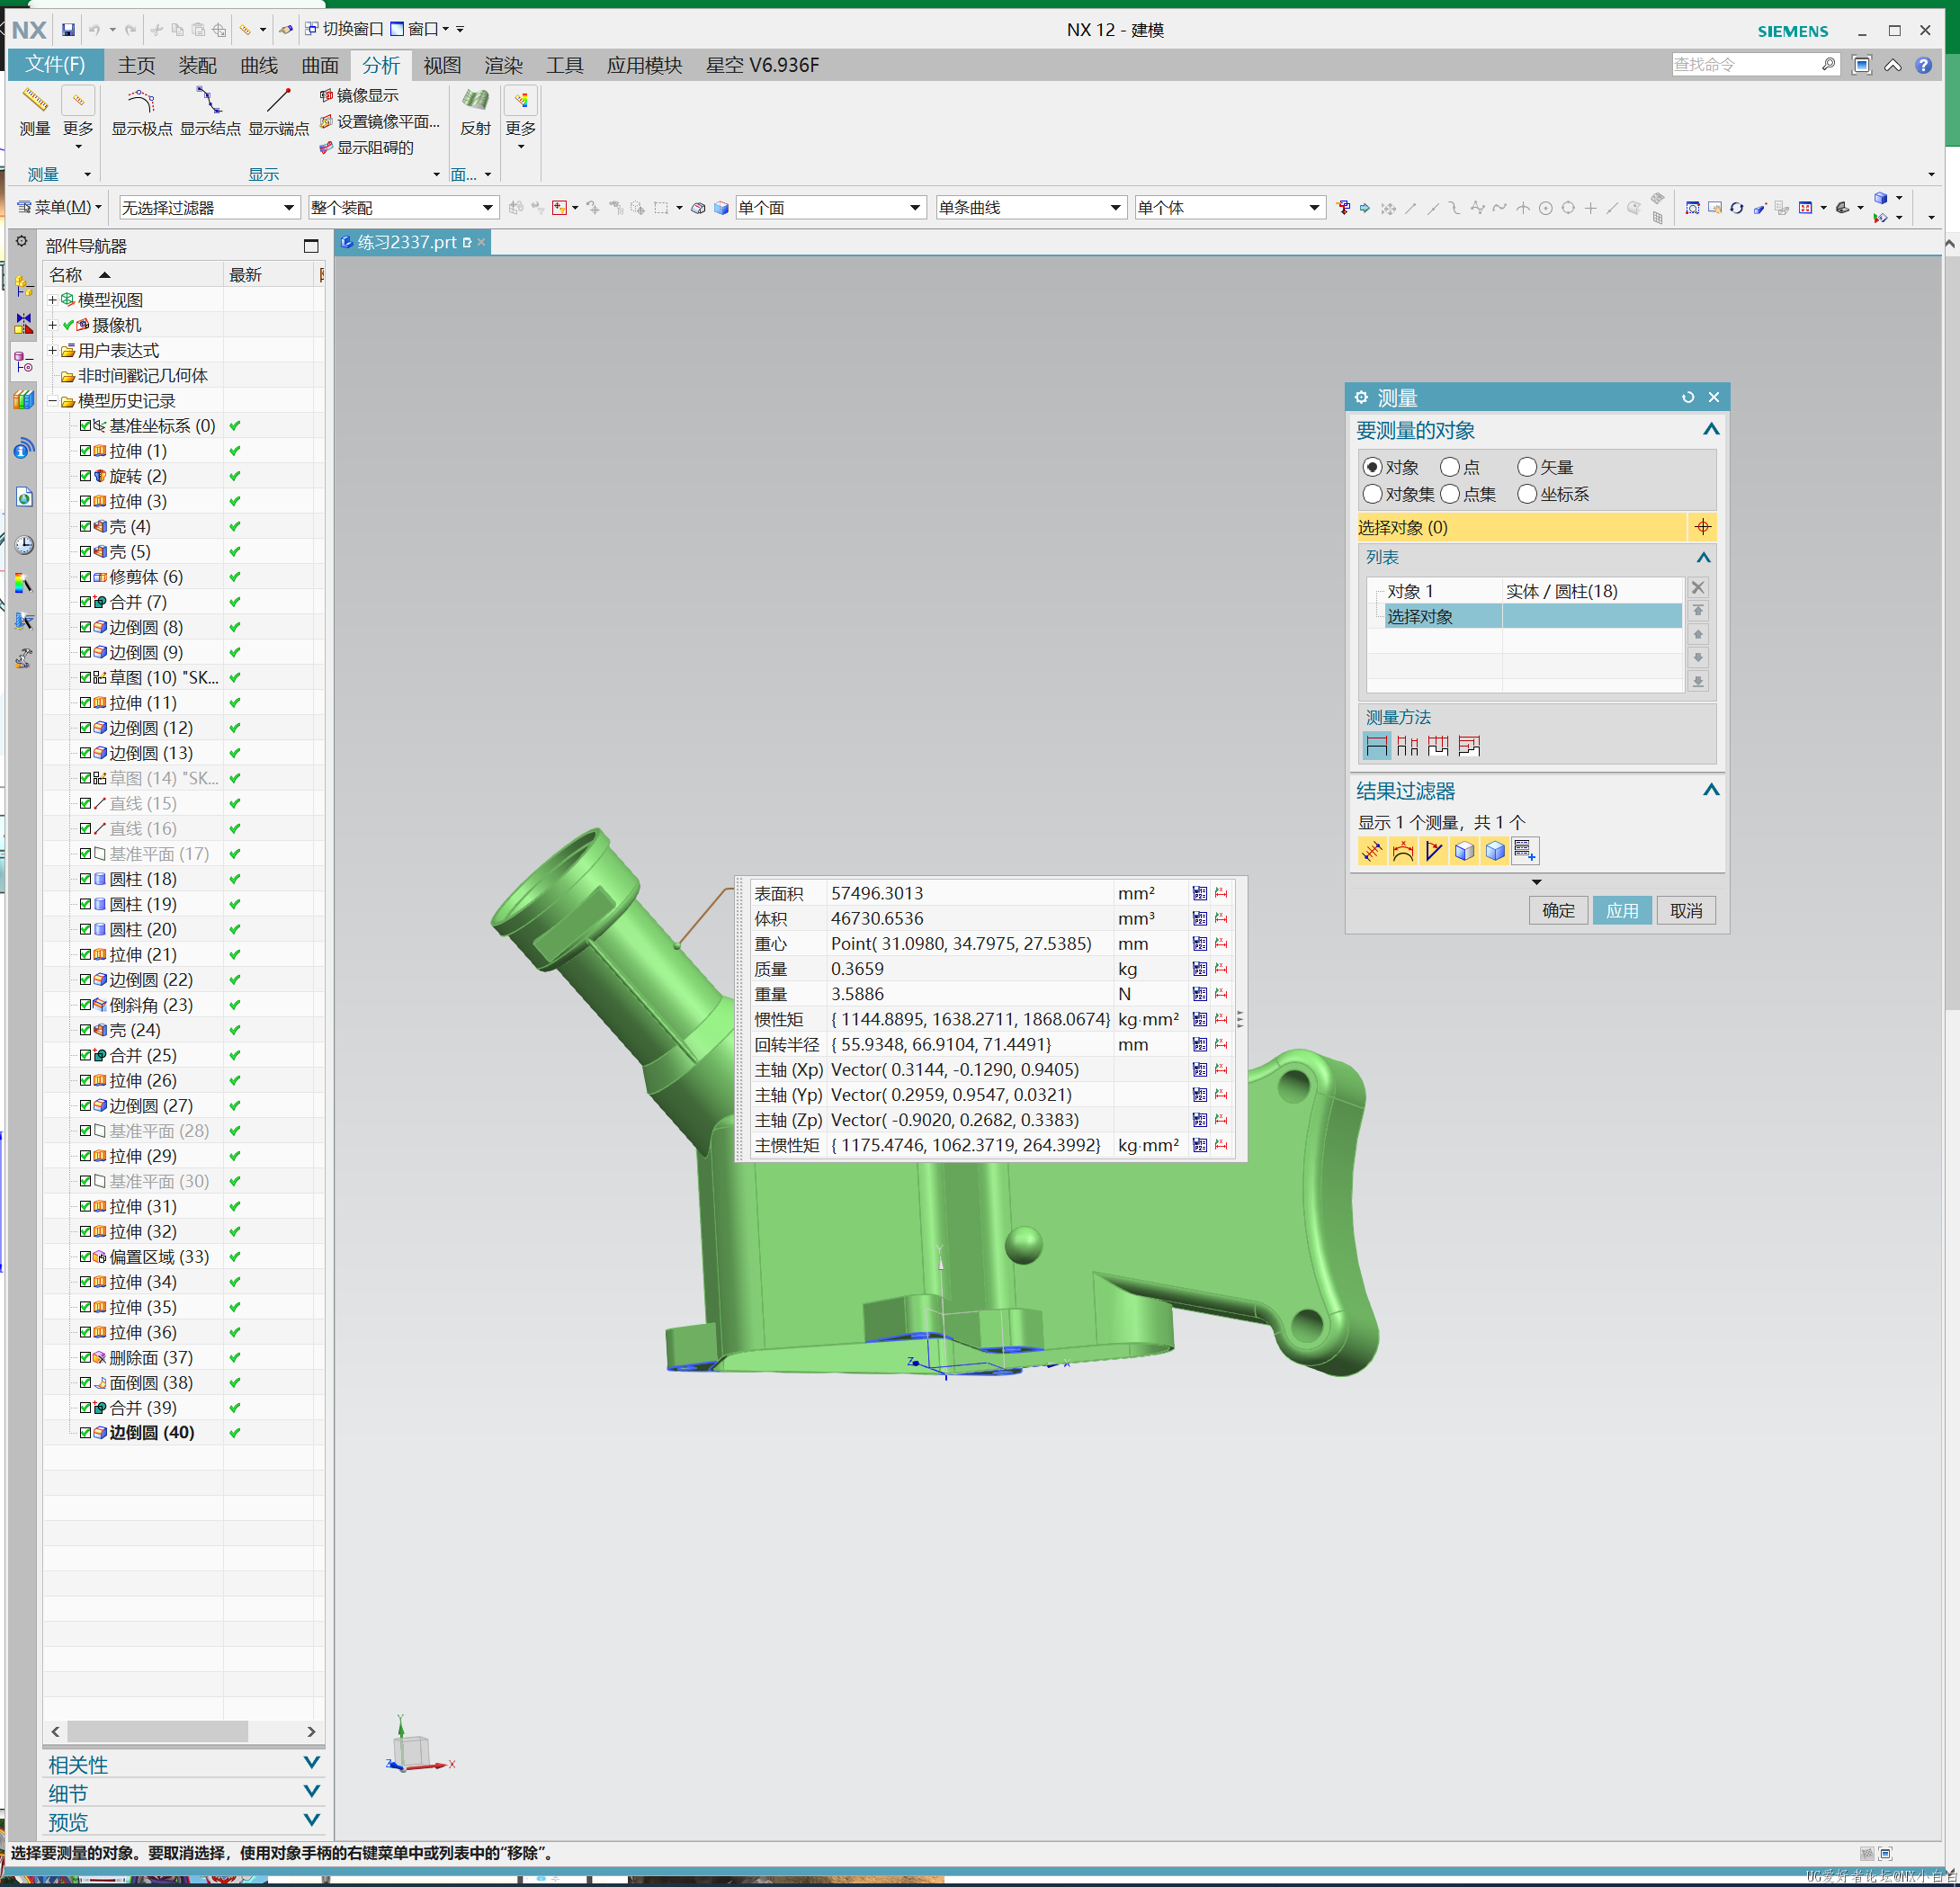The image size is (1960, 1887).
Task: Click the 体积 row red dimension icon
Action: (x=1221, y=918)
